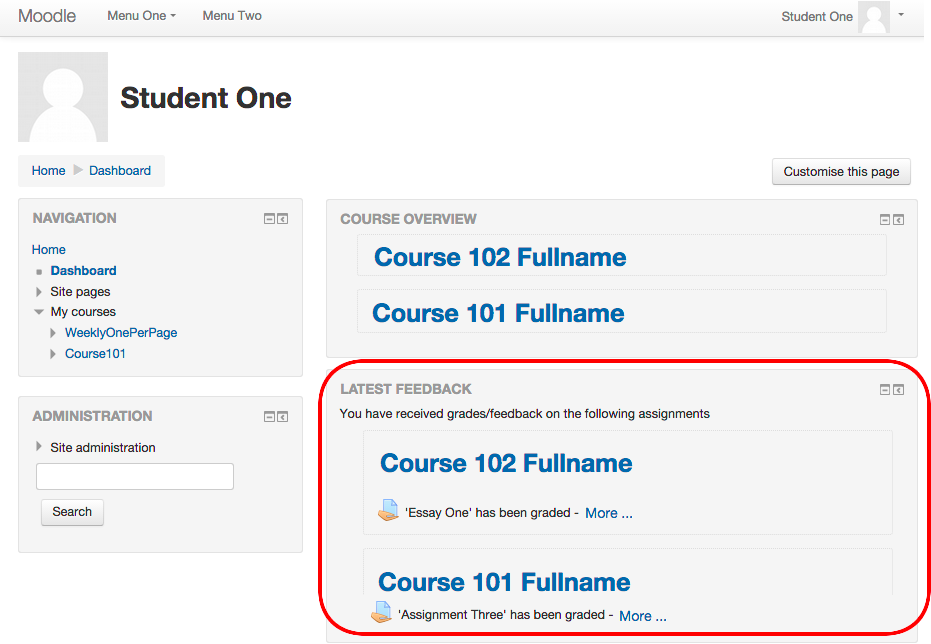931x644 pixels.
Task: Click the Essay One assignment icon
Action: click(x=388, y=510)
